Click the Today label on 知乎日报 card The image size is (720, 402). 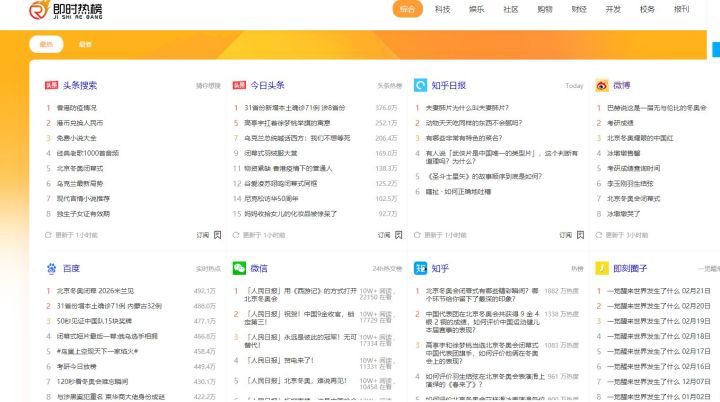coord(574,85)
